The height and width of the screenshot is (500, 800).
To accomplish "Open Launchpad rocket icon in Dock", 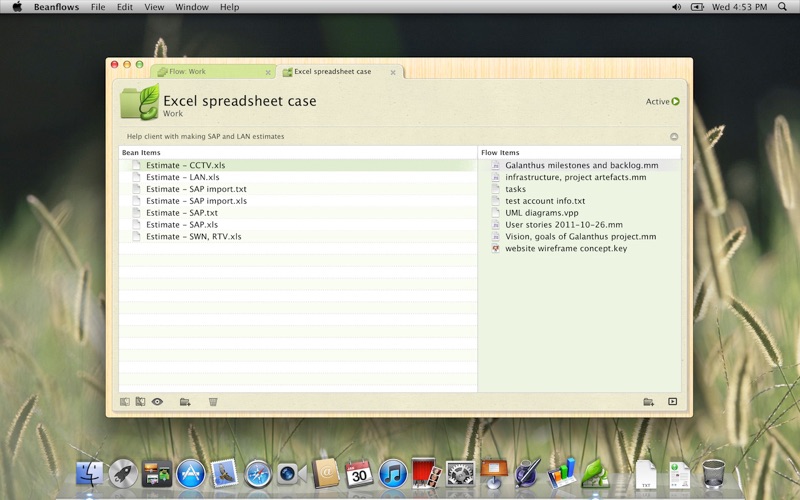I will click(x=123, y=474).
